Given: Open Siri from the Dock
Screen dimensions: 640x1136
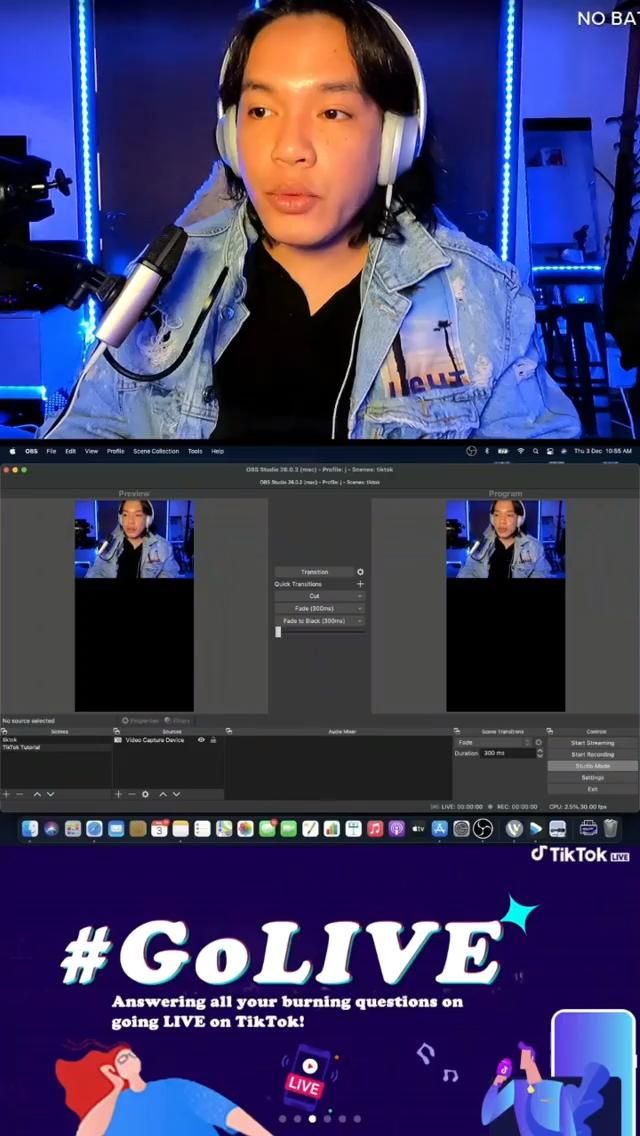Looking at the screenshot, I should click(51, 828).
